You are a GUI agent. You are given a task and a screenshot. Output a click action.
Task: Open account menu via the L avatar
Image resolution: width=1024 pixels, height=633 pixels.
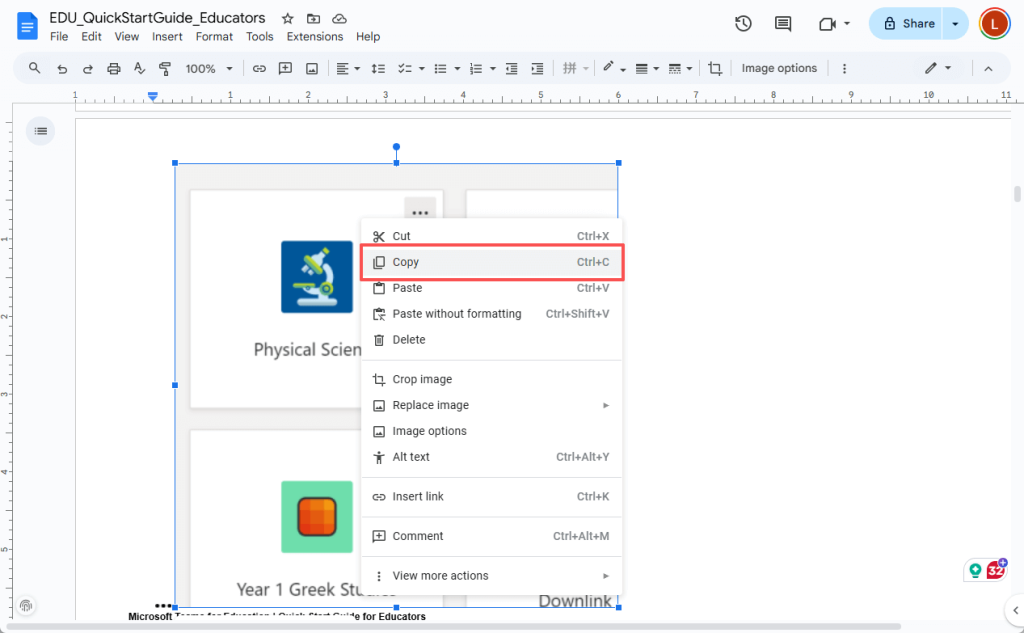pos(994,22)
